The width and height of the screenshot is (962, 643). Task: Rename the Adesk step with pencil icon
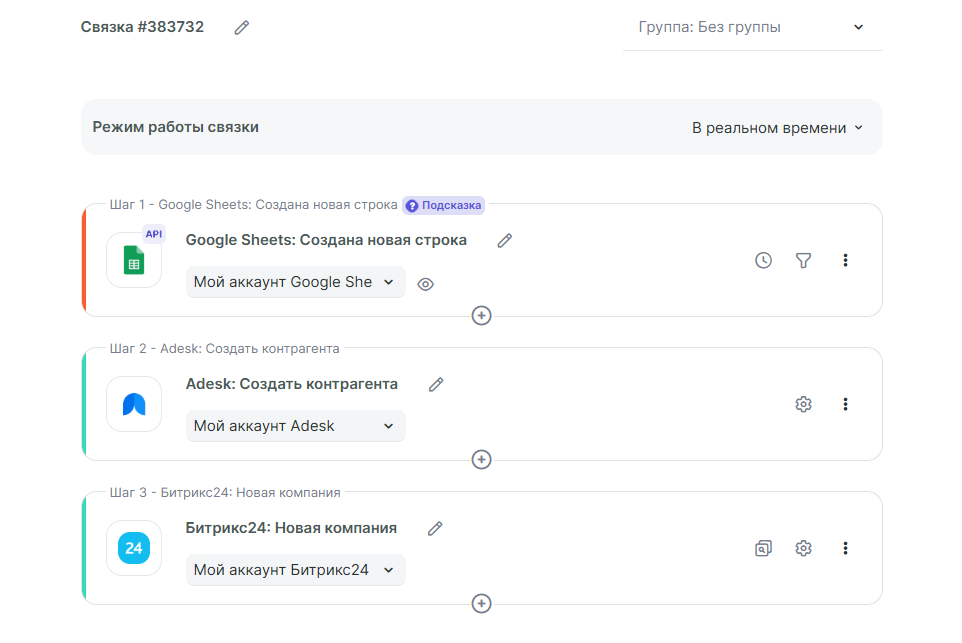click(436, 385)
